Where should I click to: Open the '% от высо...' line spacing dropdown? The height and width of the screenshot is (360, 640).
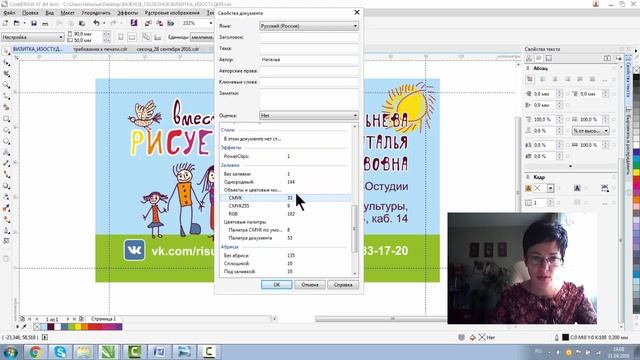(590, 131)
